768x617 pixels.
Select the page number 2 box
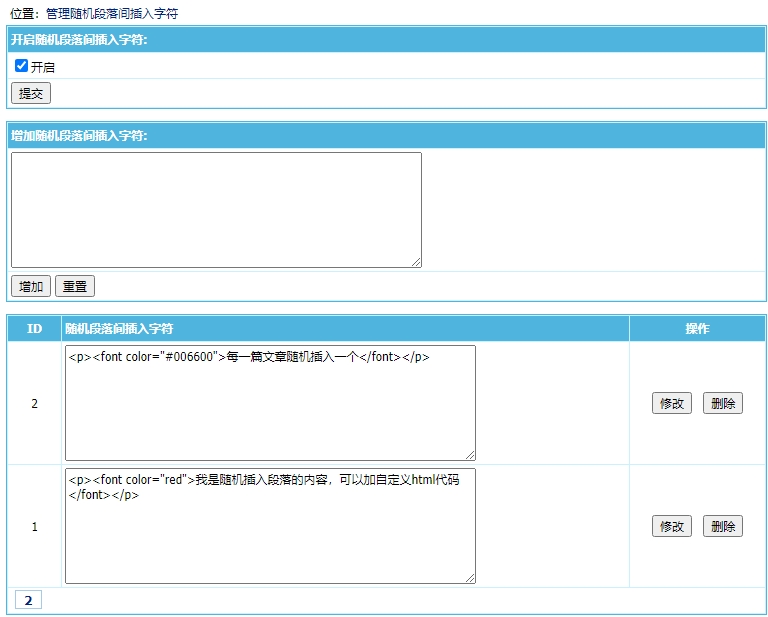[28, 600]
